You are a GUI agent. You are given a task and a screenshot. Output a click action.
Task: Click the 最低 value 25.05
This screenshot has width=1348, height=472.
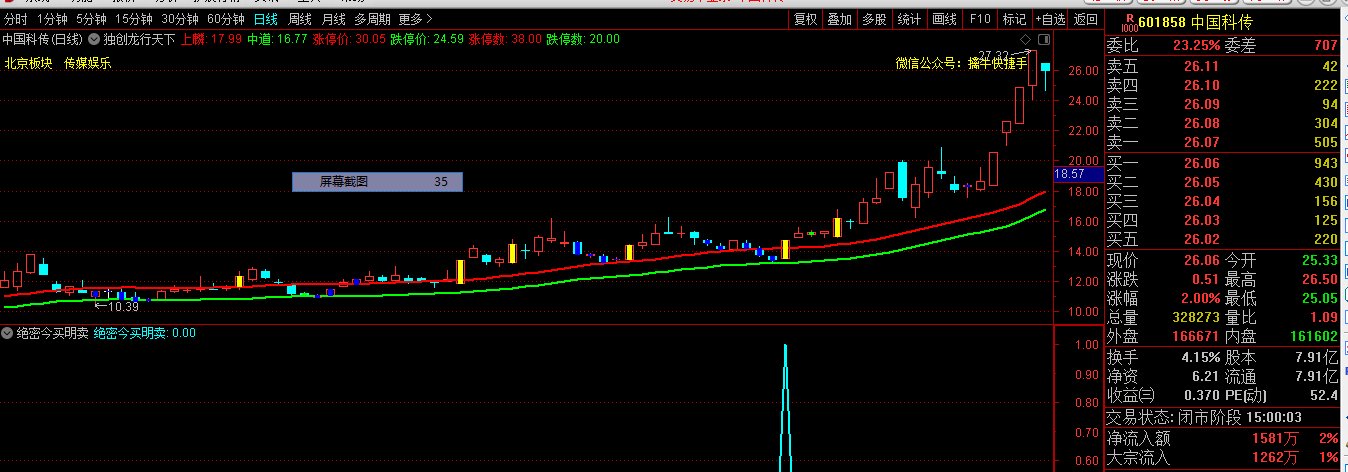(x=1320, y=298)
